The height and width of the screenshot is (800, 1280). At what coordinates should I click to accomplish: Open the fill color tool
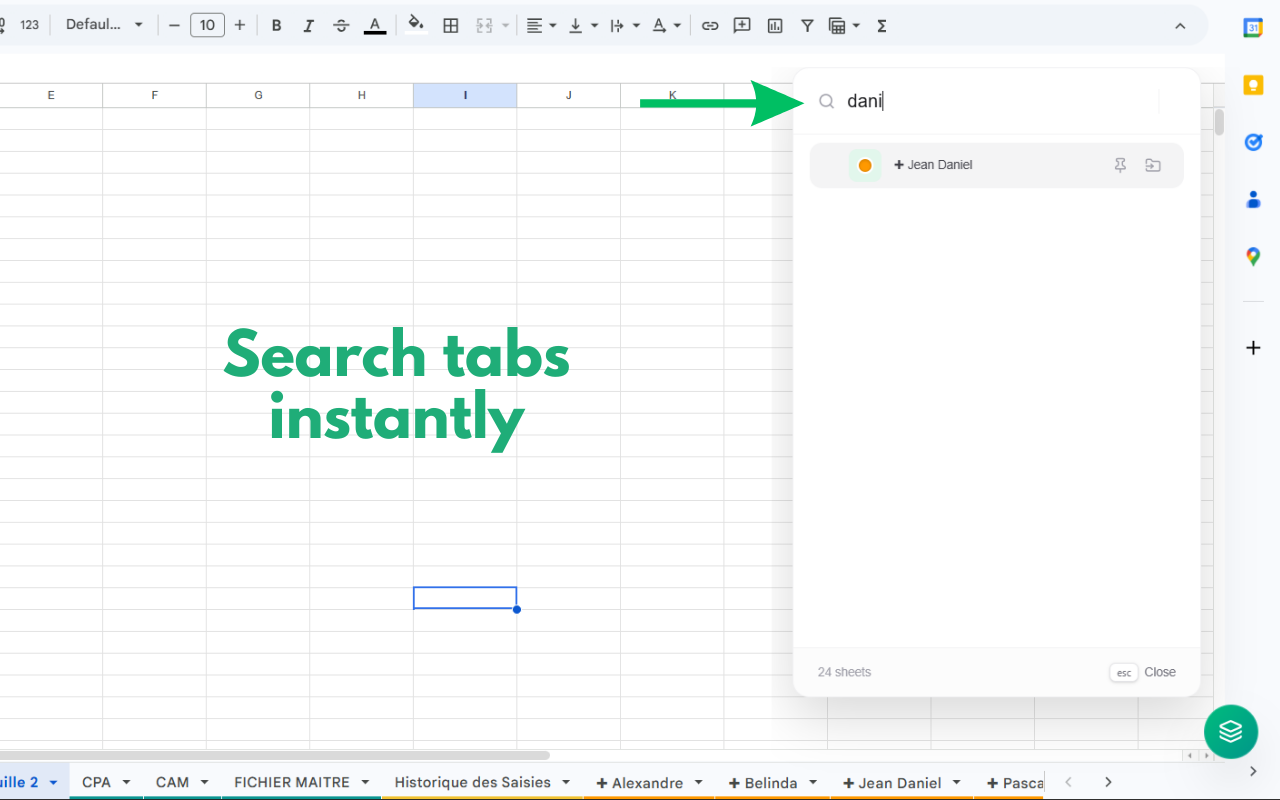pos(415,25)
